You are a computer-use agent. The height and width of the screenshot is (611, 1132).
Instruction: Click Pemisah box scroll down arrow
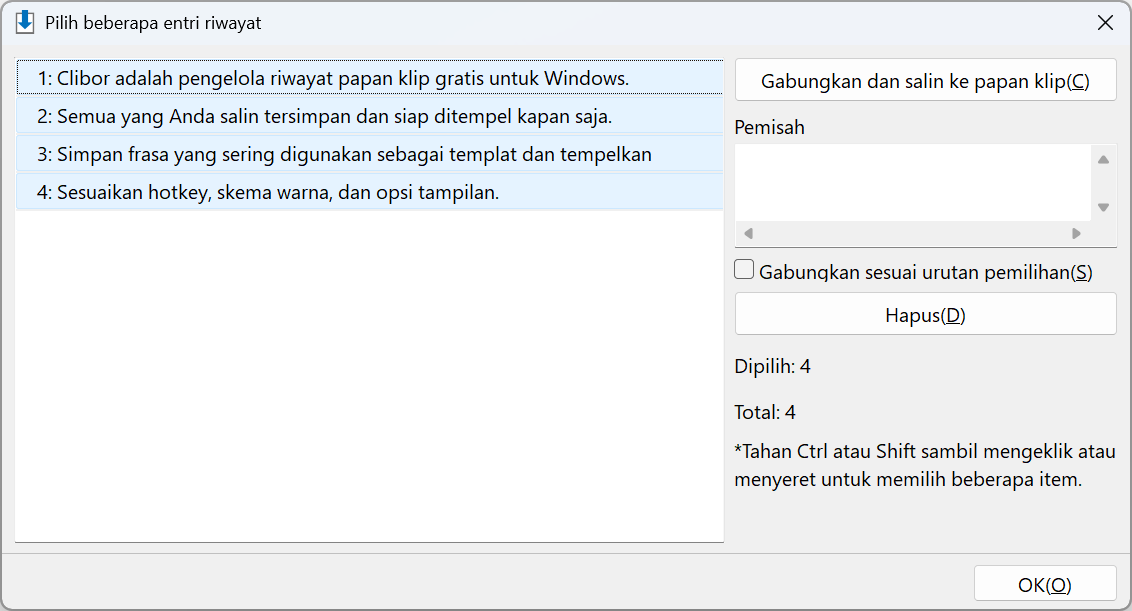pyautogui.click(x=1103, y=207)
